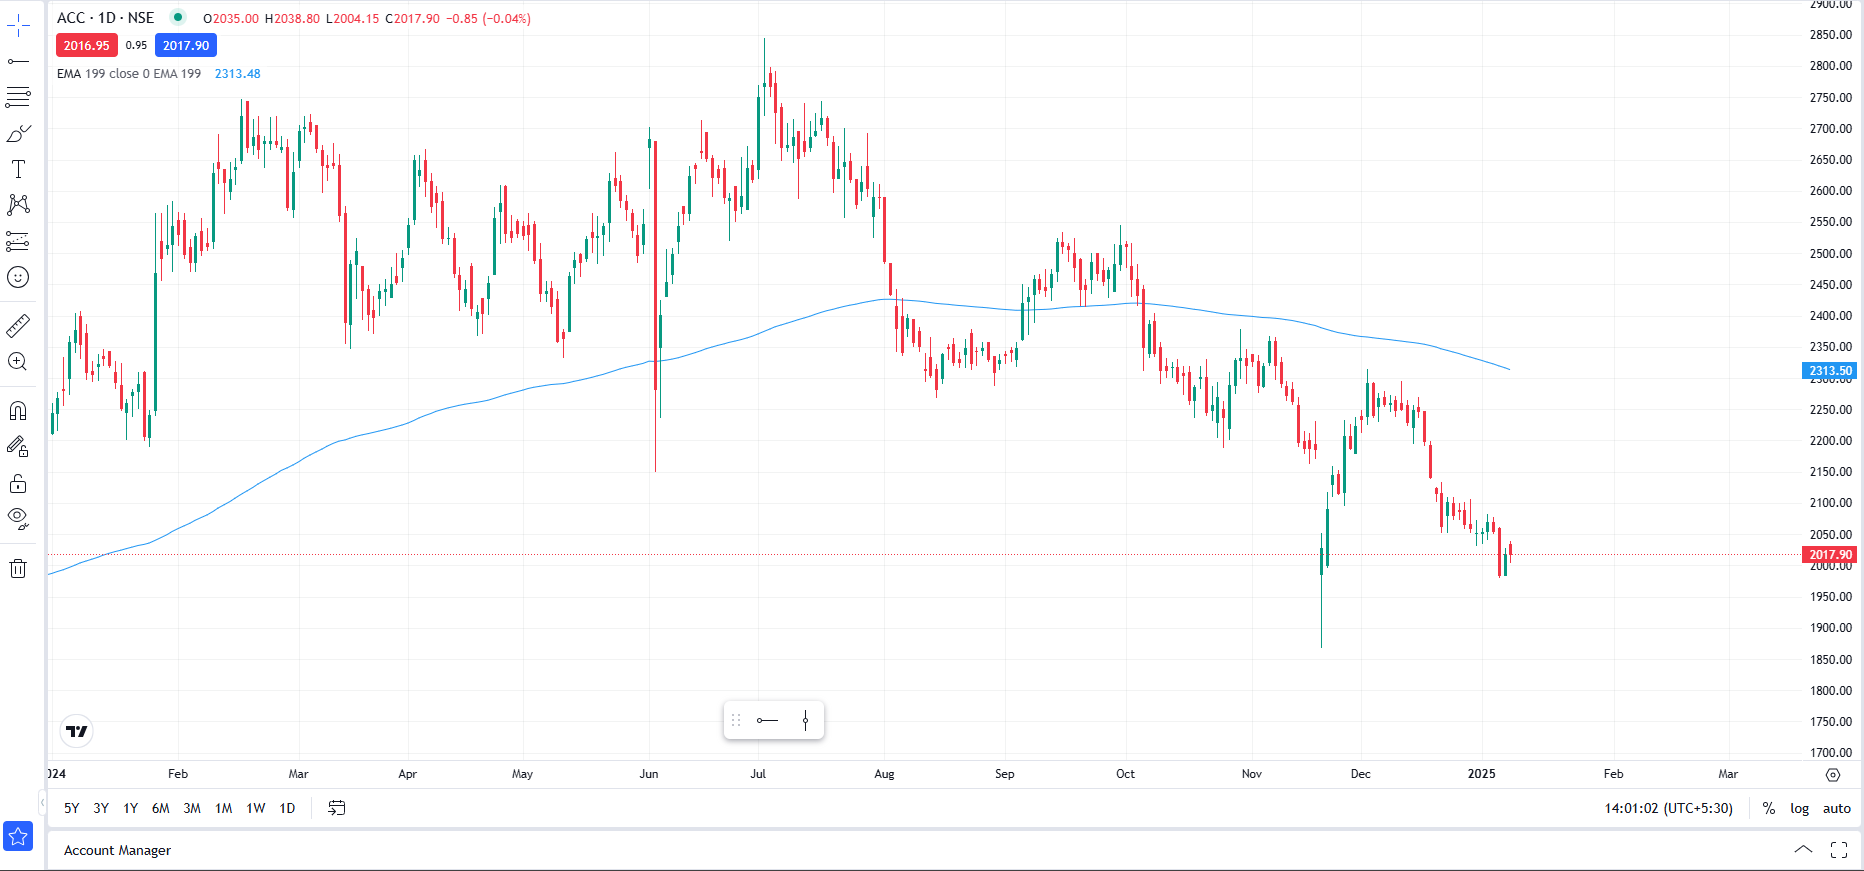Open chart settings gear near the time axis
The image size is (1864, 871).
coord(1832,775)
